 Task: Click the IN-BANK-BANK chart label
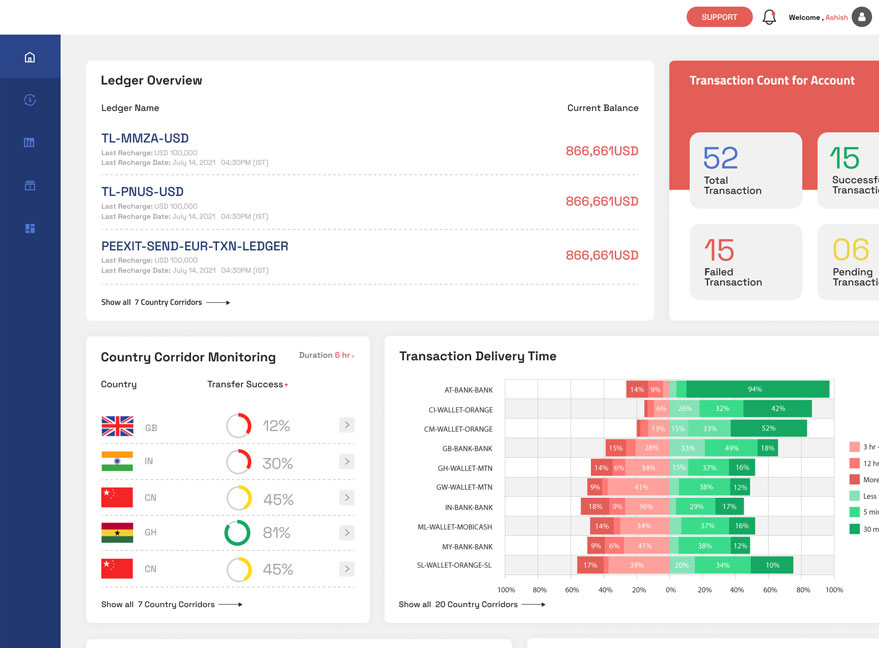(x=469, y=507)
